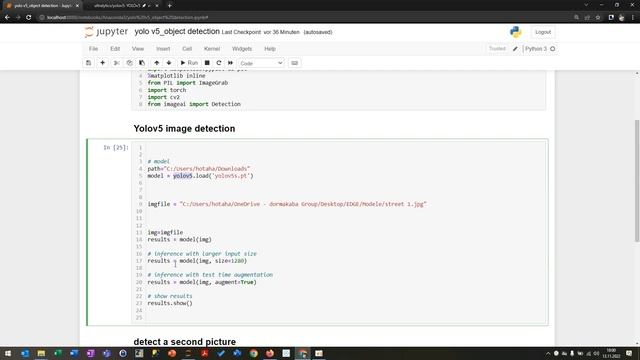The height and width of the screenshot is (360, 640).
Task: Click the Python logo icon
Action: click(x=516, y=32)
